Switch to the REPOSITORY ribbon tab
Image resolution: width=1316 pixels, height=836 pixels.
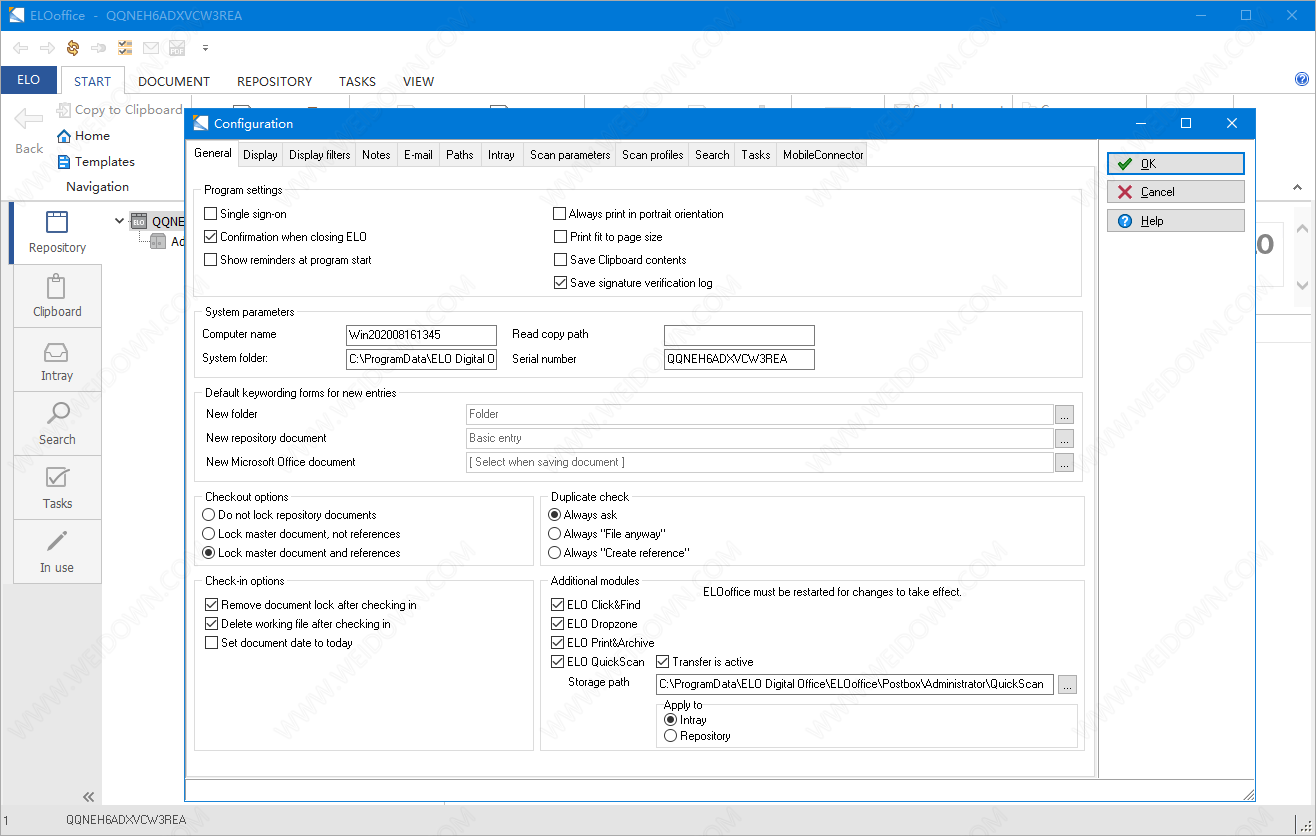[x=274, y=82]
